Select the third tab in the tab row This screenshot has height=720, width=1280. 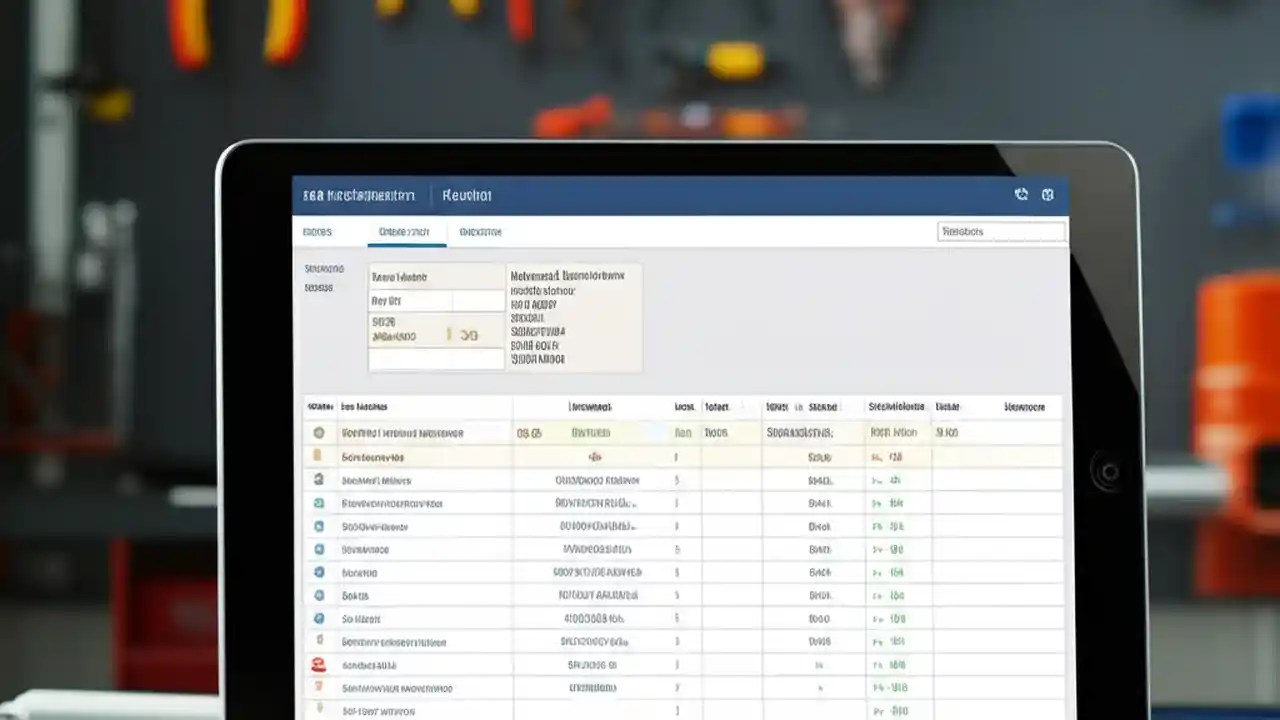pos(482,231)
